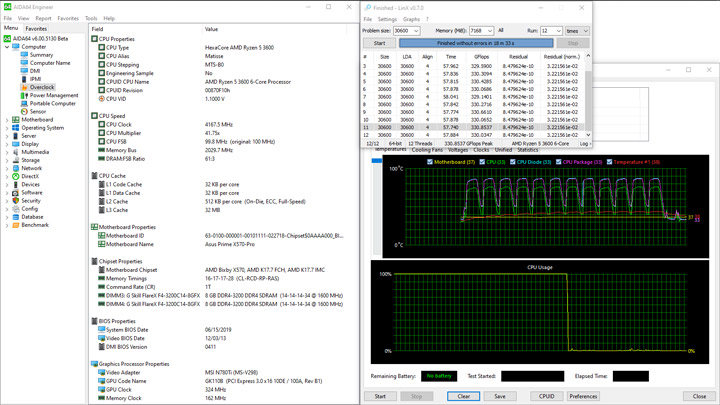Open Power Management page
The image size is (720, 405).
54,96
